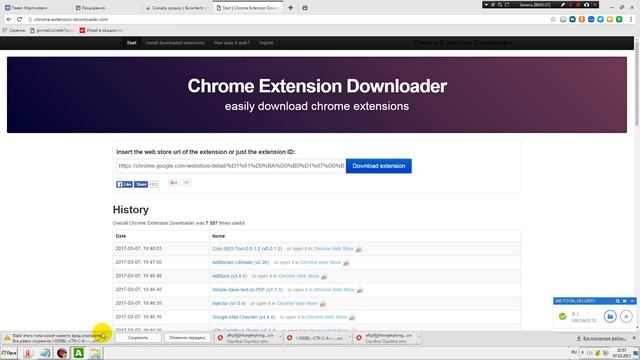Open the Injector download link
This screenshot has width=640, height=360.
click(x=229, y=303)
